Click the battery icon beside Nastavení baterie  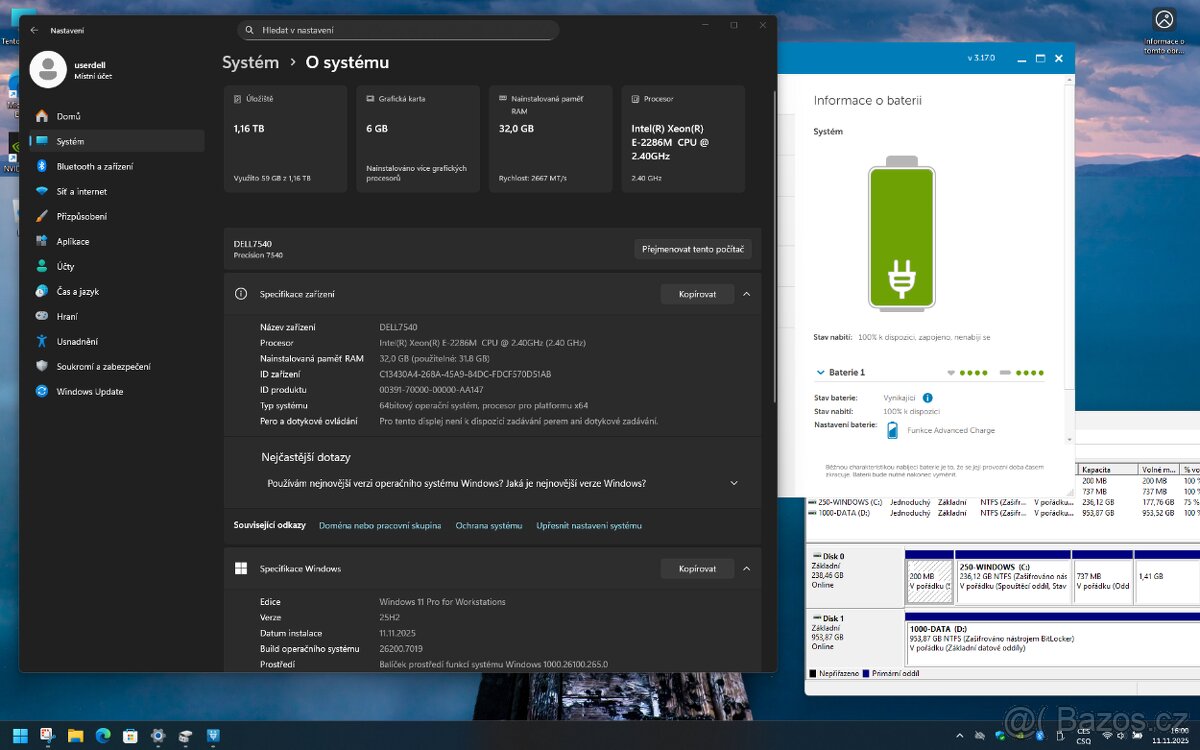click(x=893, y=430)
